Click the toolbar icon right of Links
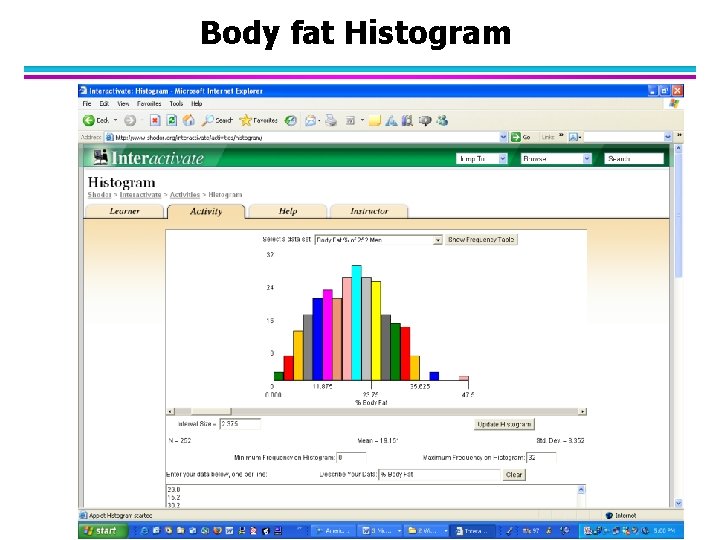Screen dimensions: 720x540 (x=573, y=137)
